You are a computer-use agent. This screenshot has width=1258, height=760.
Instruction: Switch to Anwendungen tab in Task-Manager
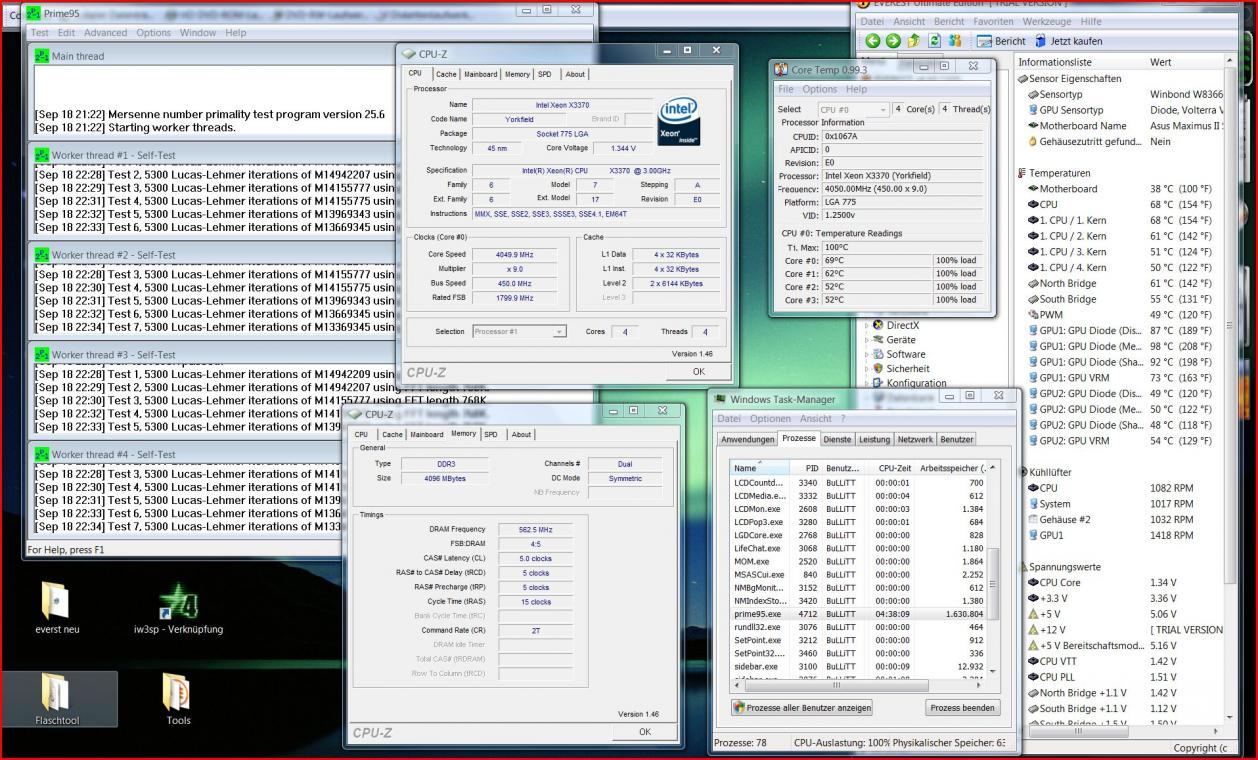coord(748,439)
